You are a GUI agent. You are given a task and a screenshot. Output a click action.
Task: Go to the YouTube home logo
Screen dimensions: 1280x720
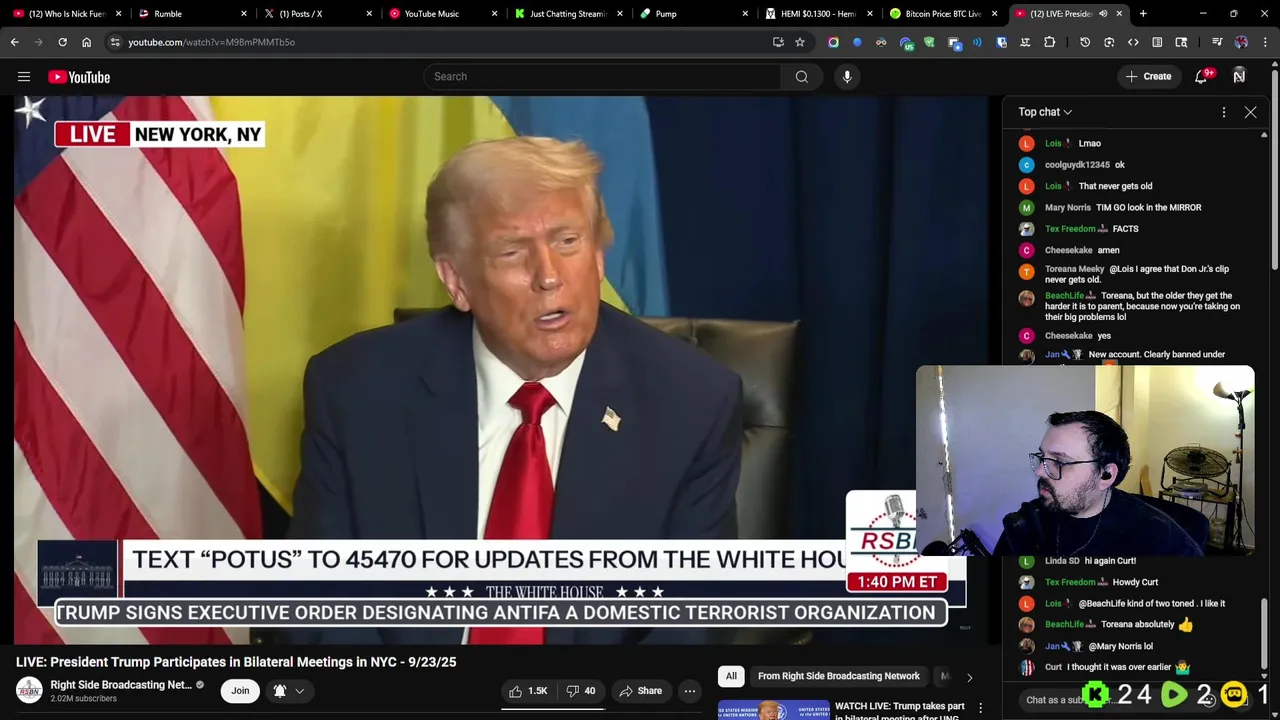click(x=79, y=77)
